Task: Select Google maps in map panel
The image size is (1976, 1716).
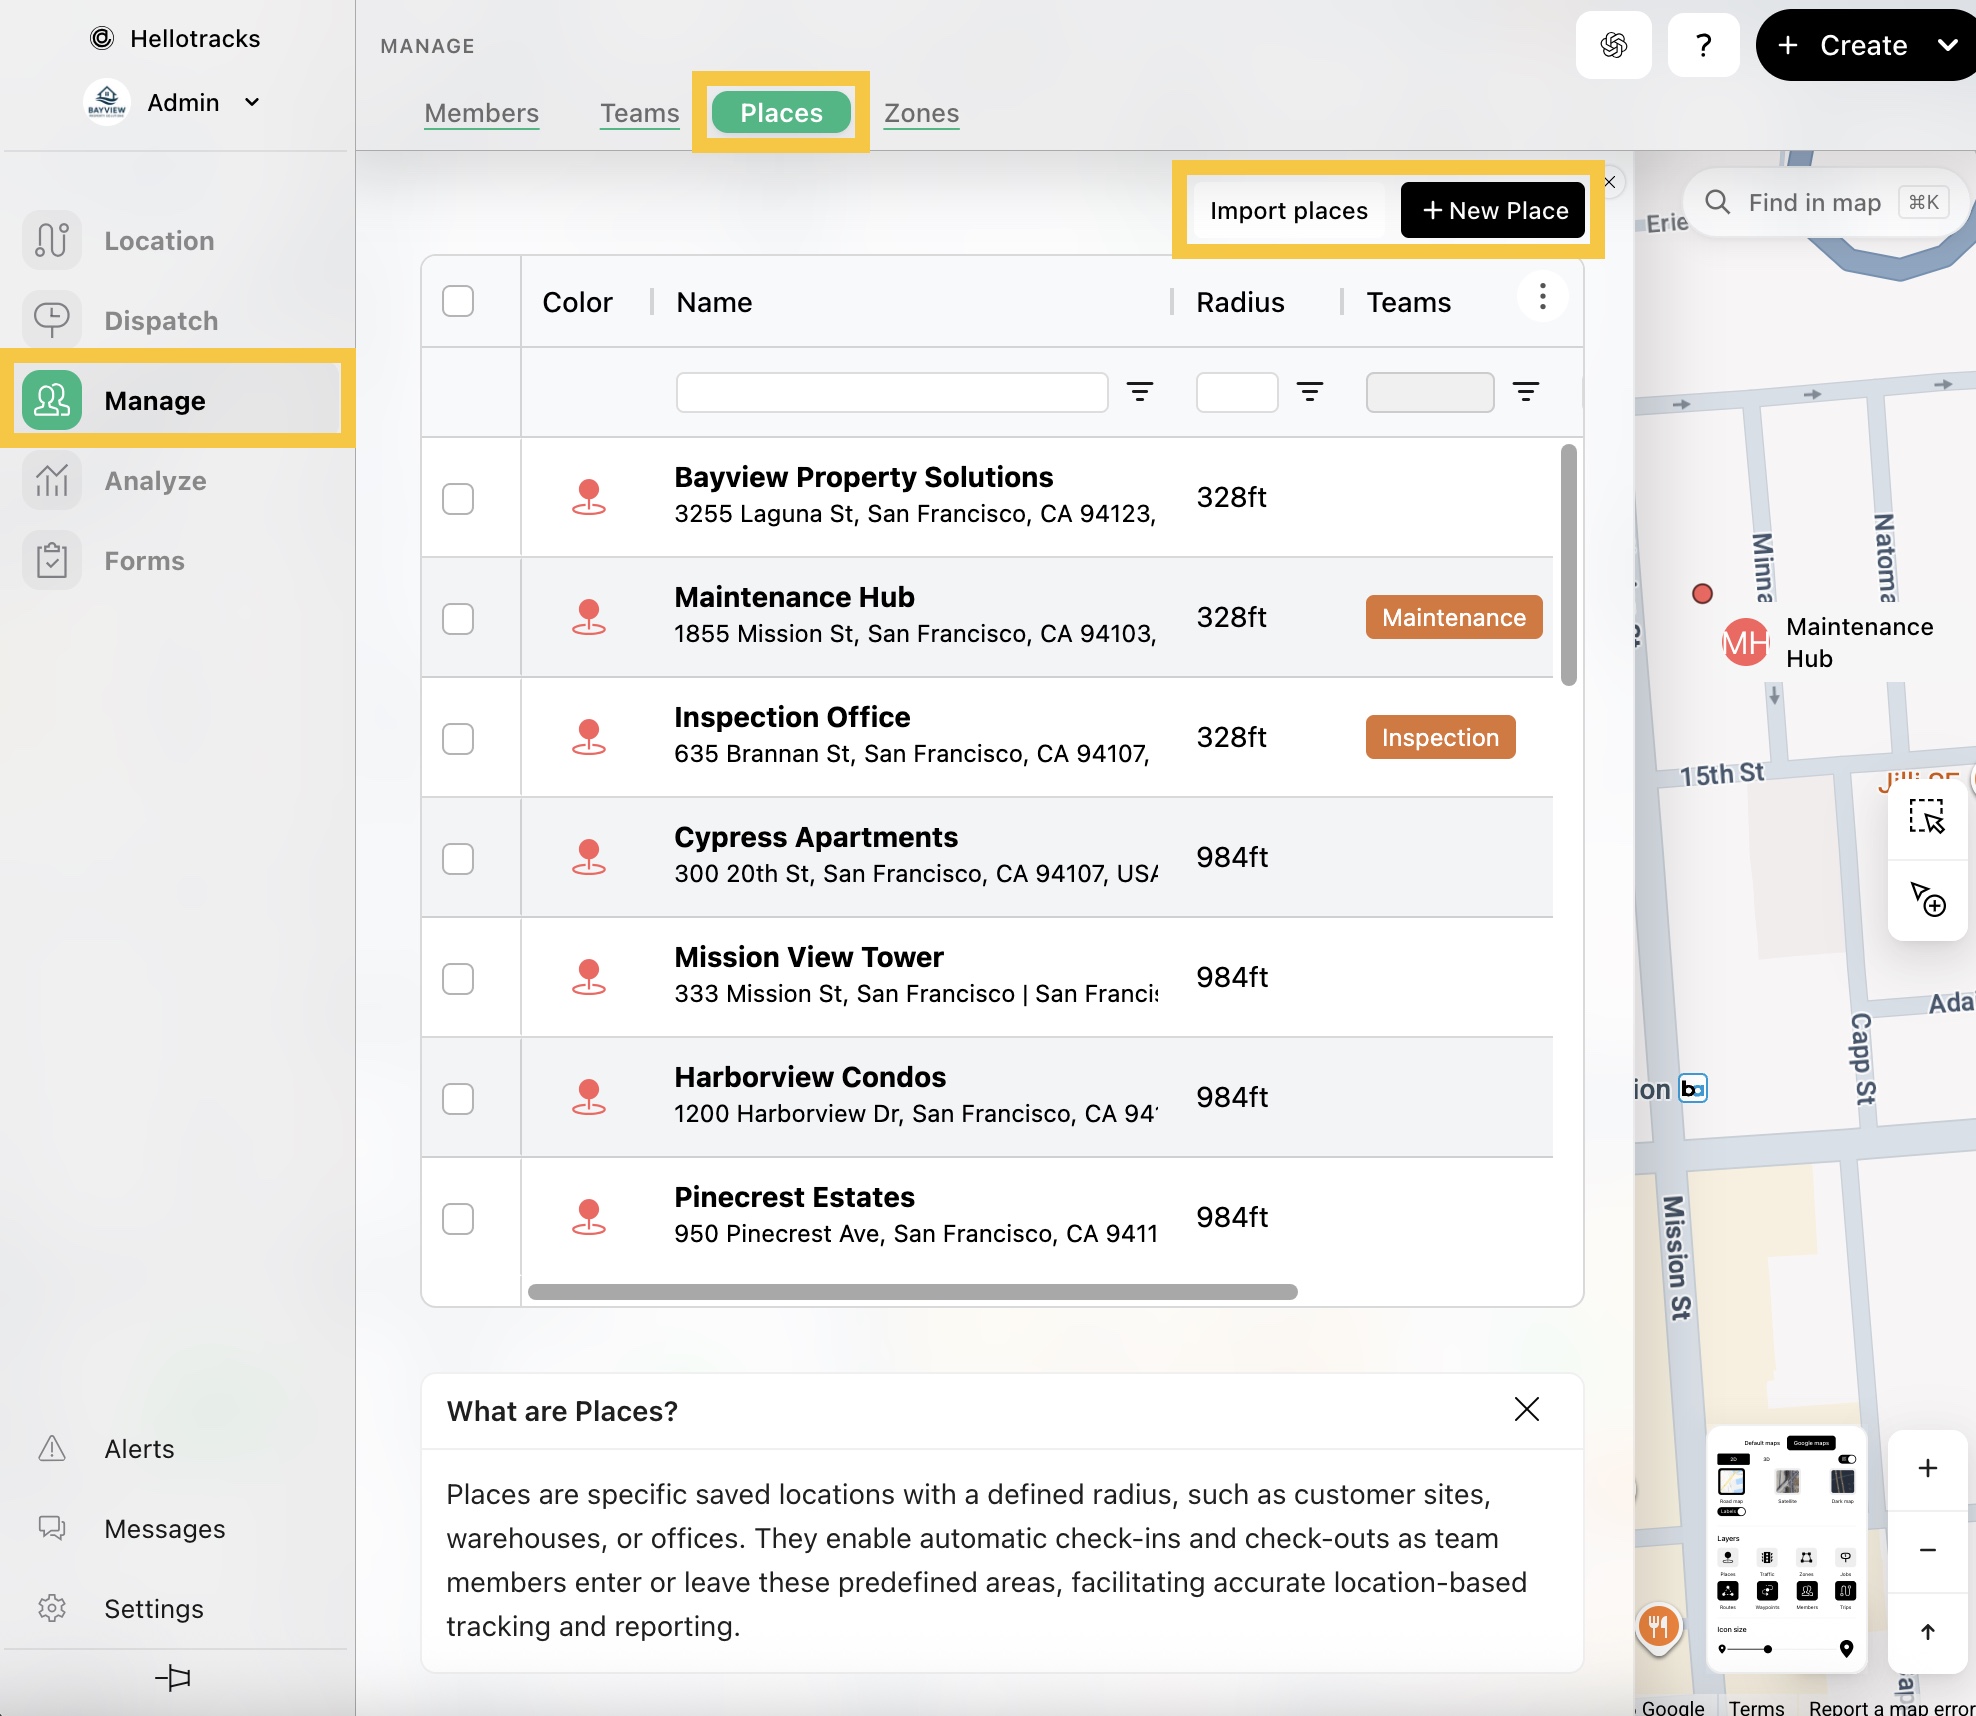Action: (1811, 1443)
